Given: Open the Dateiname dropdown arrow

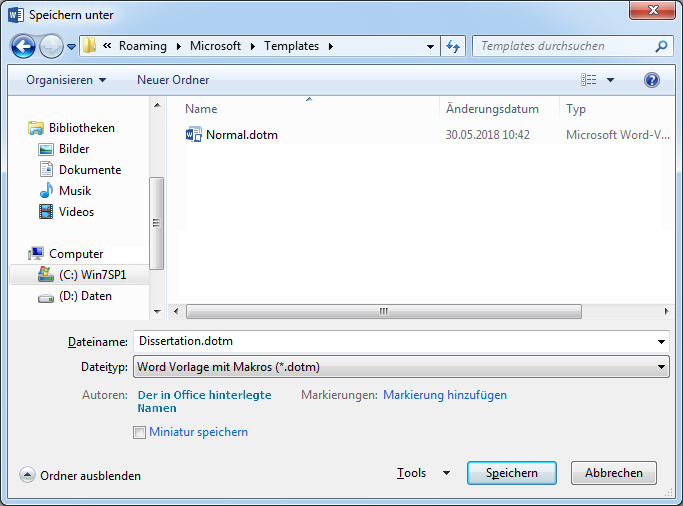Looking at the screenshot, I should pos(661,342).
